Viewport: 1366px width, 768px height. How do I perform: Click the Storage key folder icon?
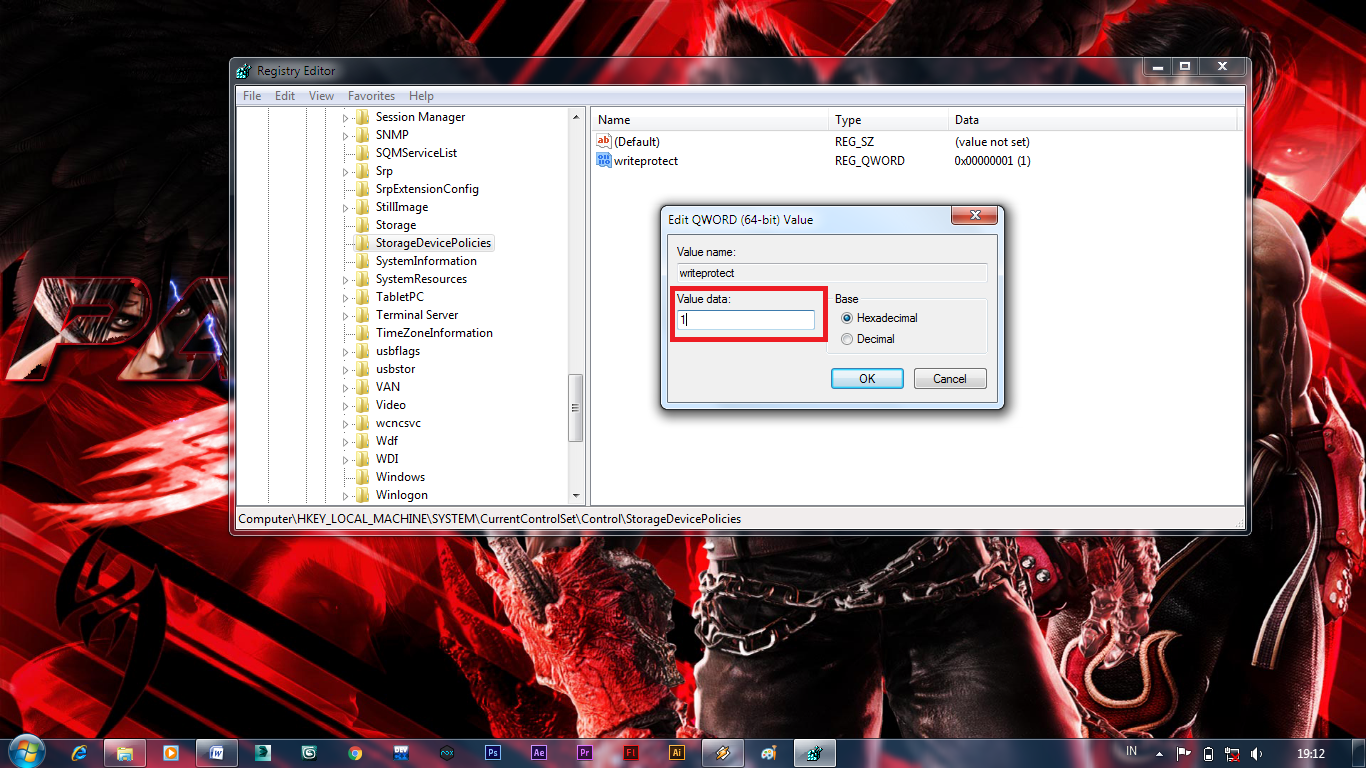pyautogui.click(x=362, y=225)
